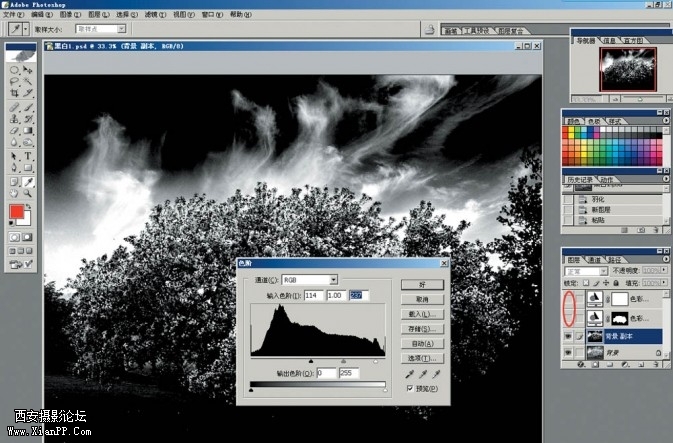
Task: Select the Type (T) tool
Action: [28, 156]
